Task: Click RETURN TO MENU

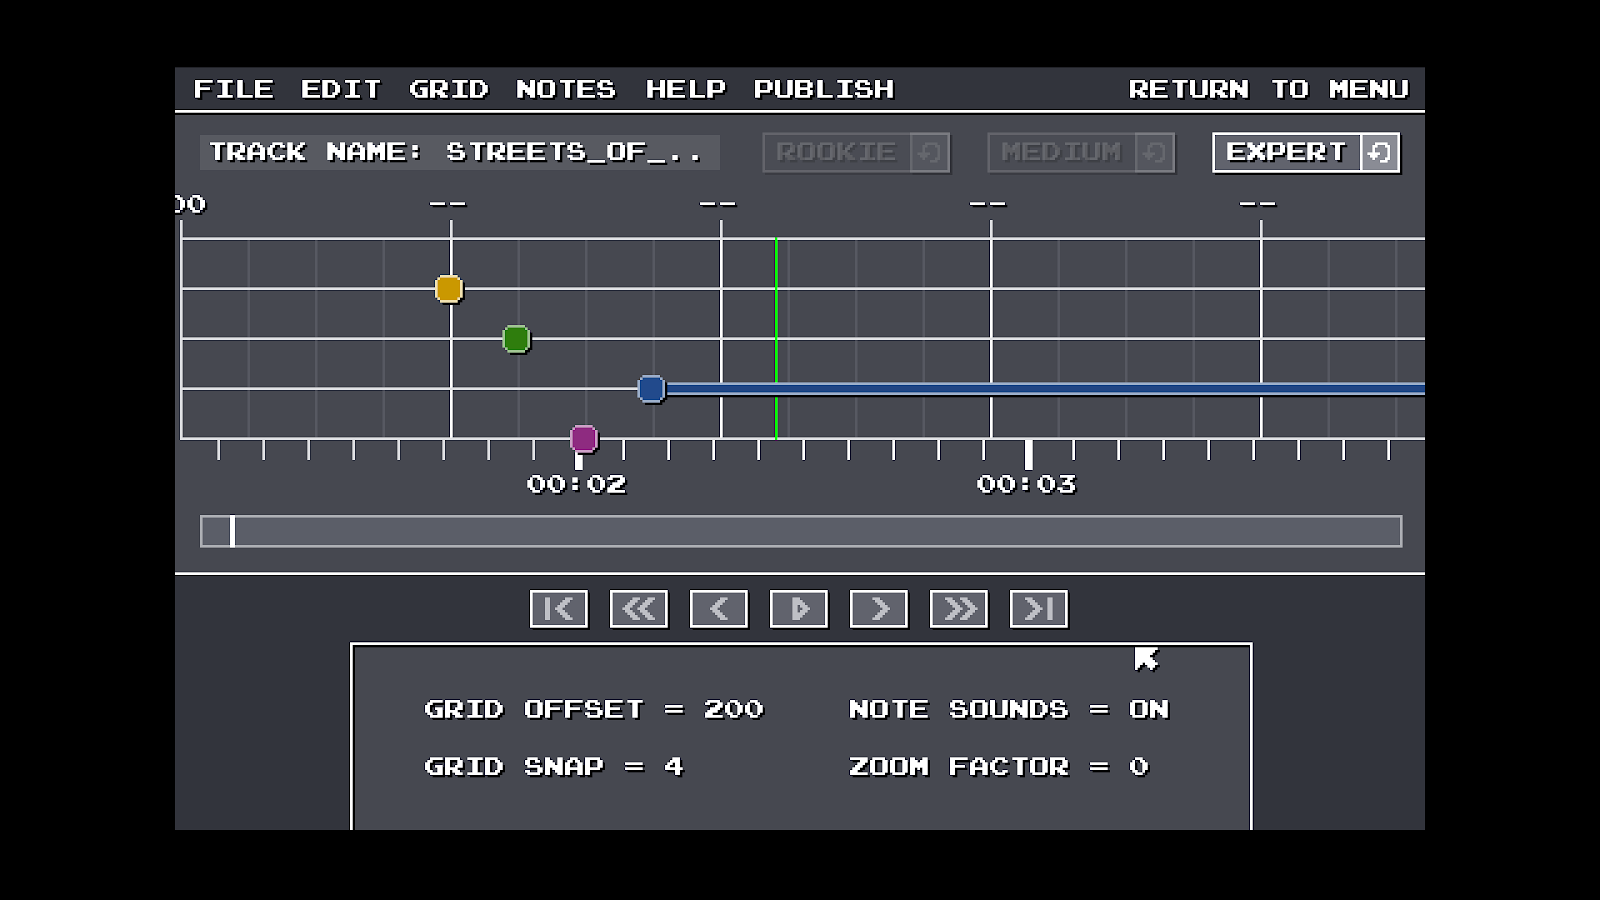Action: [x=1268, y=89]
